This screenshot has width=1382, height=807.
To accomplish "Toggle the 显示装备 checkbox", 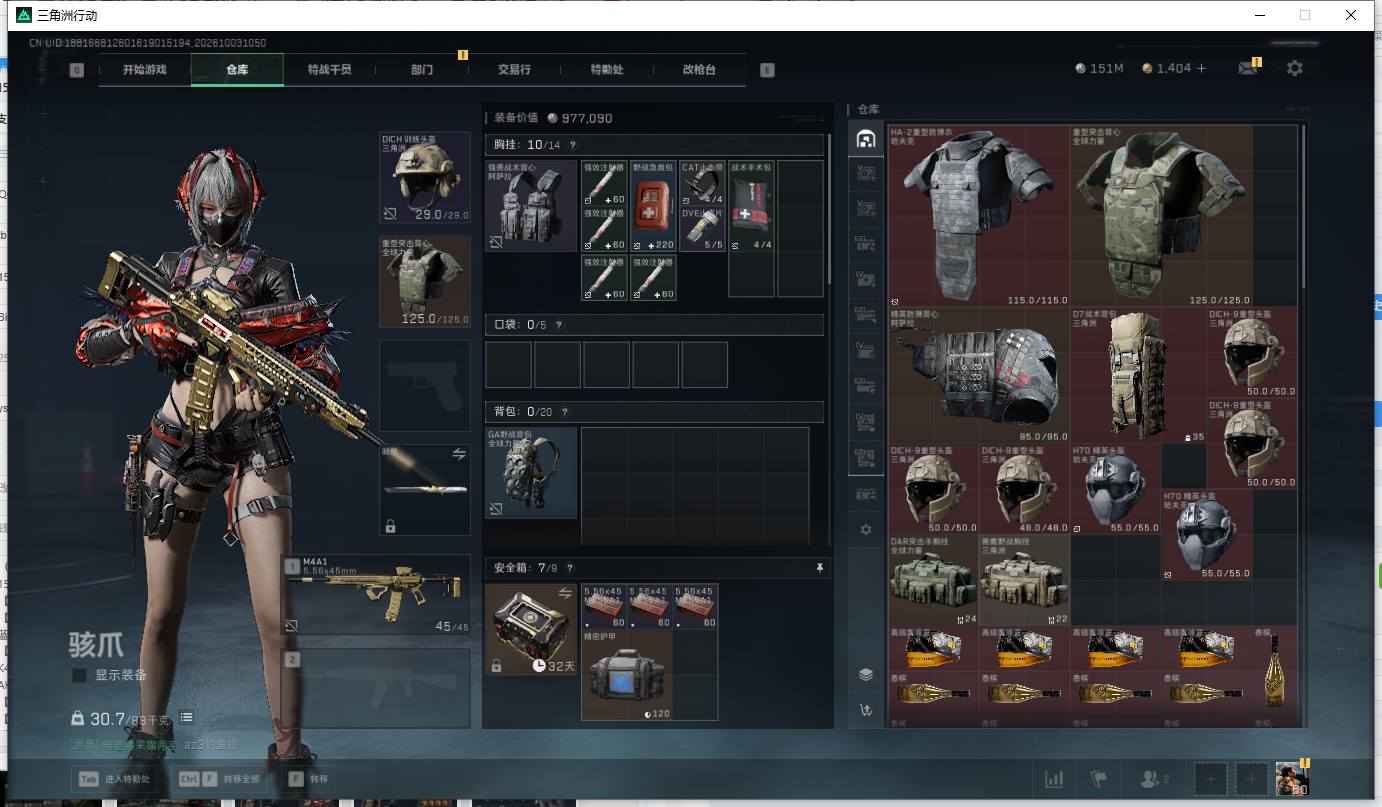I will 79,676.
